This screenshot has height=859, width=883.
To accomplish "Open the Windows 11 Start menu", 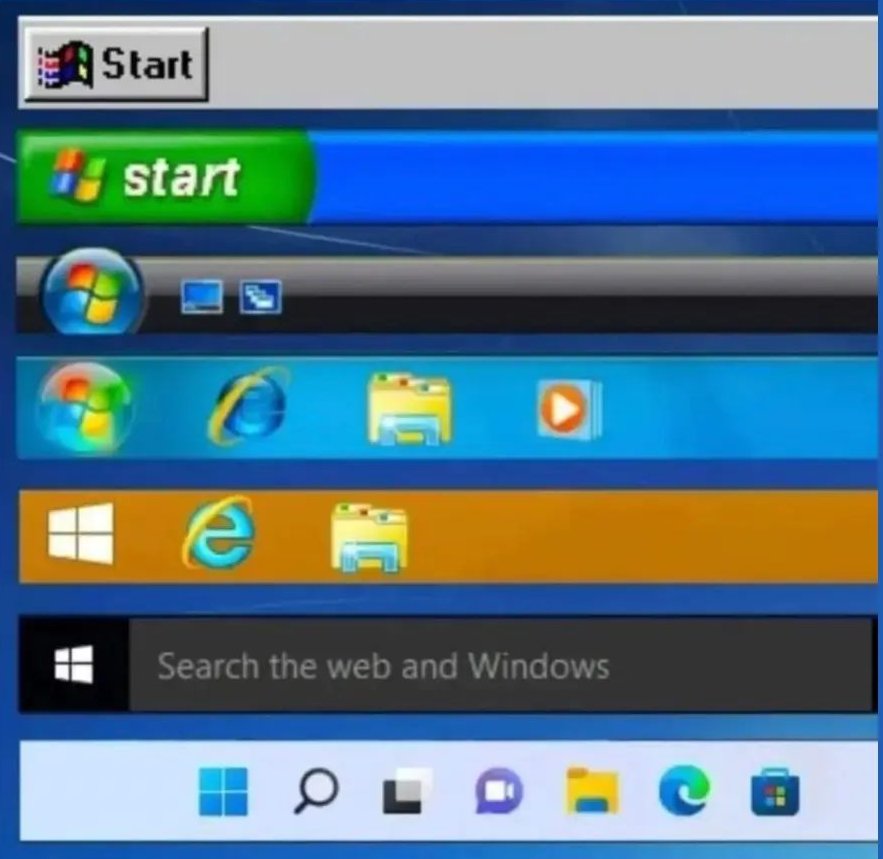I will 223,791.
